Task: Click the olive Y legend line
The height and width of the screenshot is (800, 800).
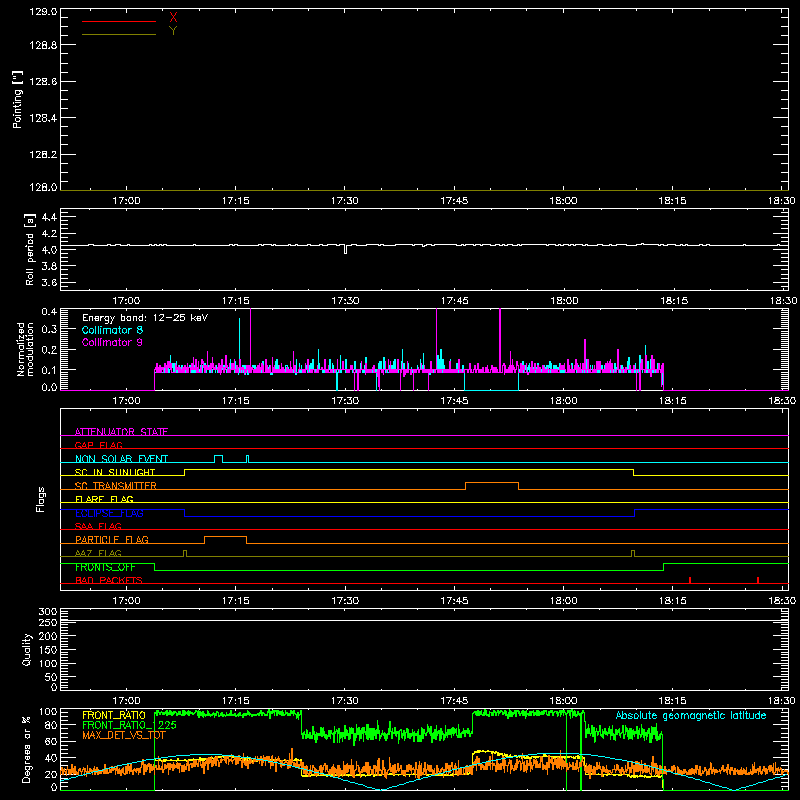Action: 119,34
